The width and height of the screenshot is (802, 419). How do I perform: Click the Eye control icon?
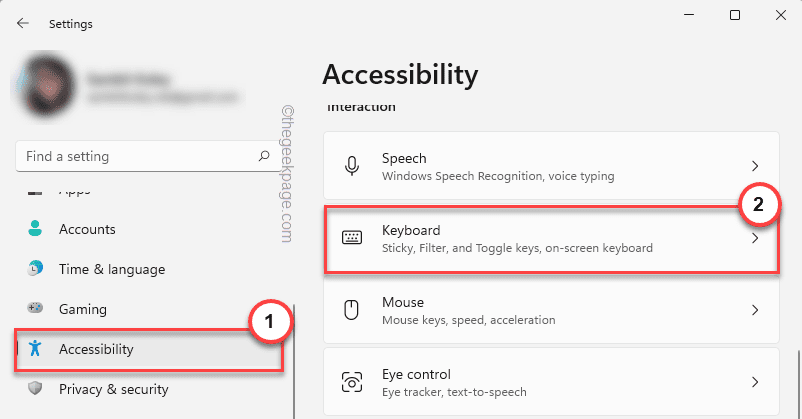351,382
